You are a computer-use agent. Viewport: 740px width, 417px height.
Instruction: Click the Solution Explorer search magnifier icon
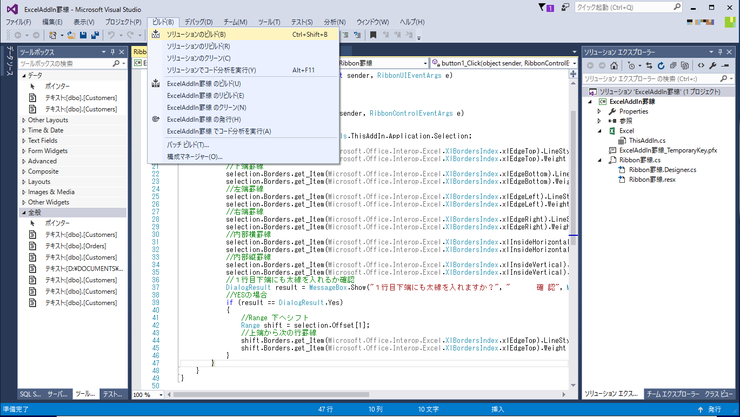tap(723, 78)
